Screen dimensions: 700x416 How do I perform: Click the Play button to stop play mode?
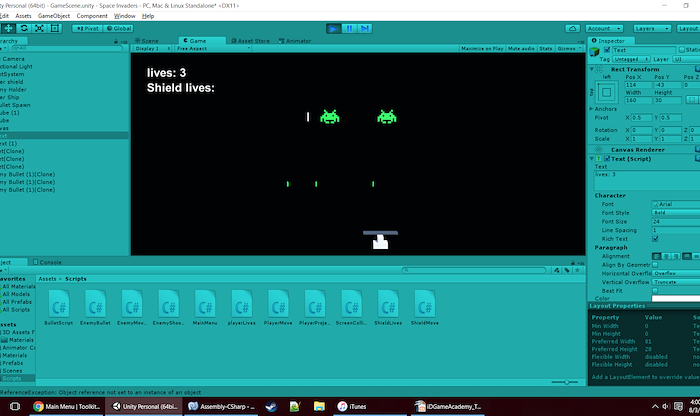[x=333, y=29]
